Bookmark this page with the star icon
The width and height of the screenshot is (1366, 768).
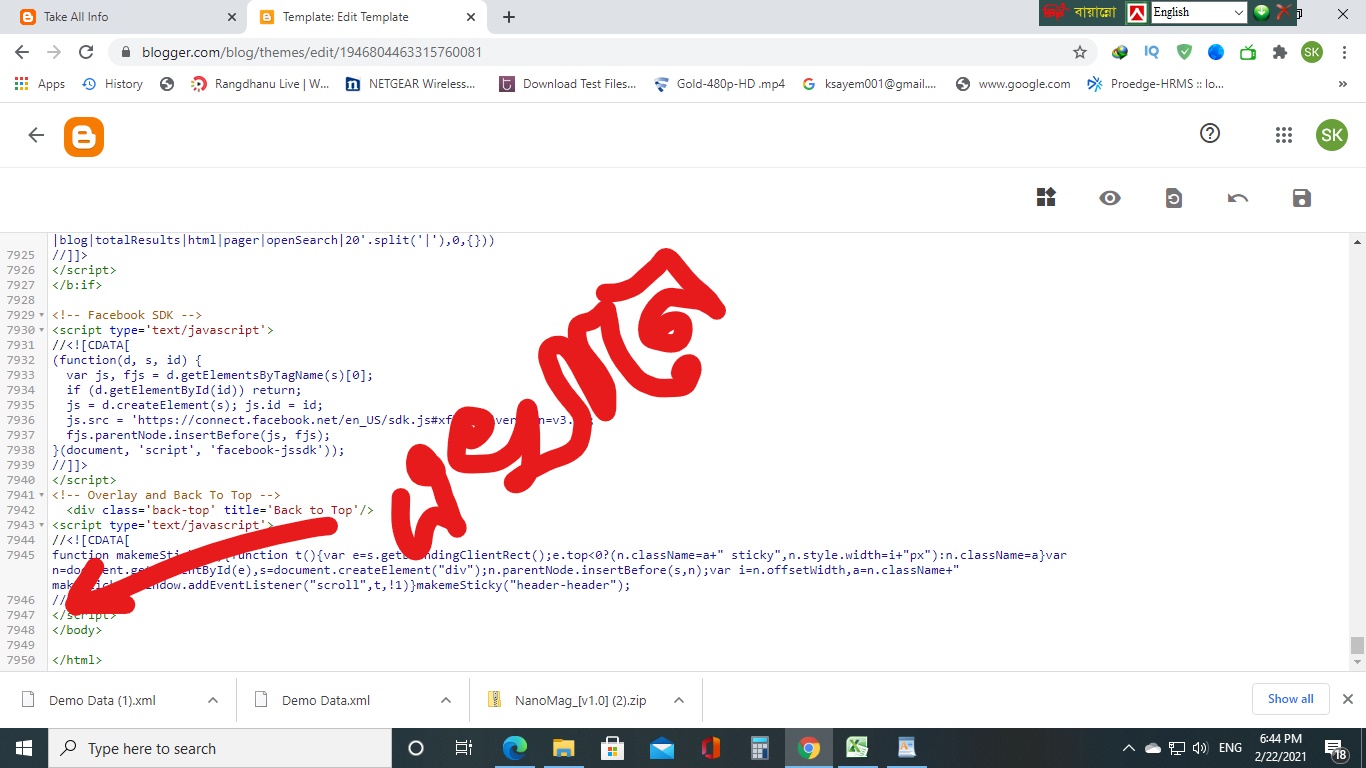pyautogui.click(x=1080, y=52)
